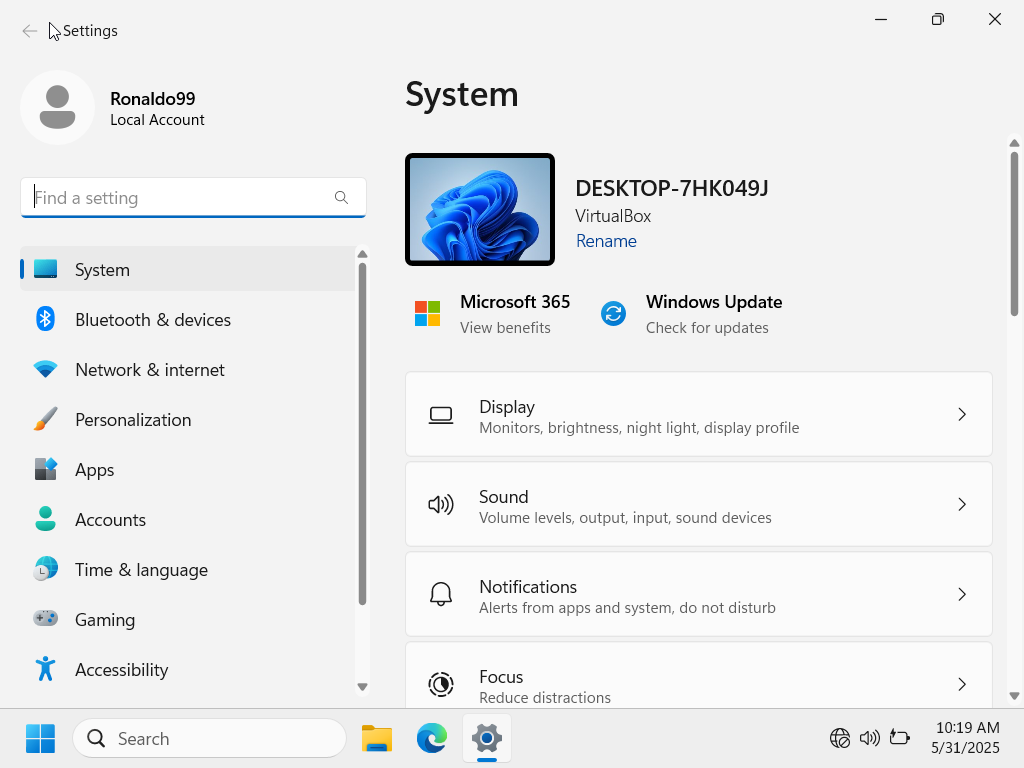
Task: Click the paintbrush Personalization icon
Action: pyautogui.click(x=45, y=419)
